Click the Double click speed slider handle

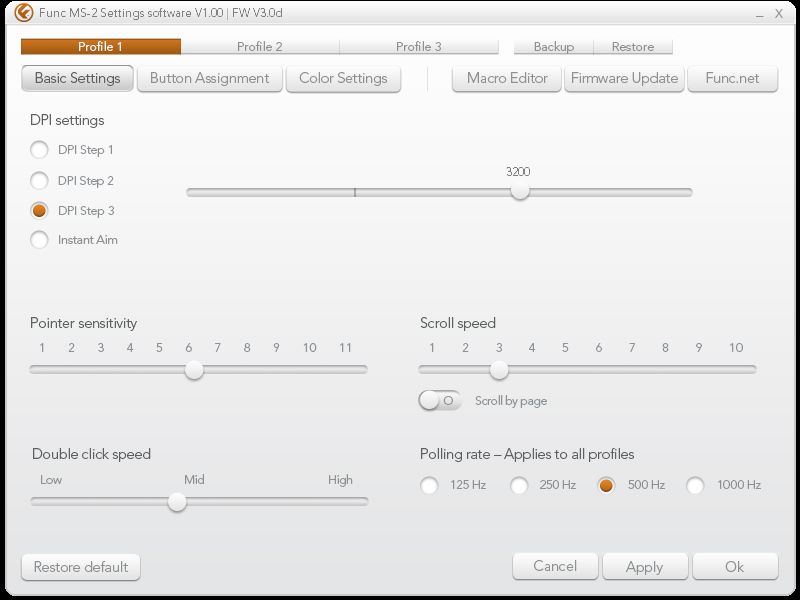tap(177, 502)
